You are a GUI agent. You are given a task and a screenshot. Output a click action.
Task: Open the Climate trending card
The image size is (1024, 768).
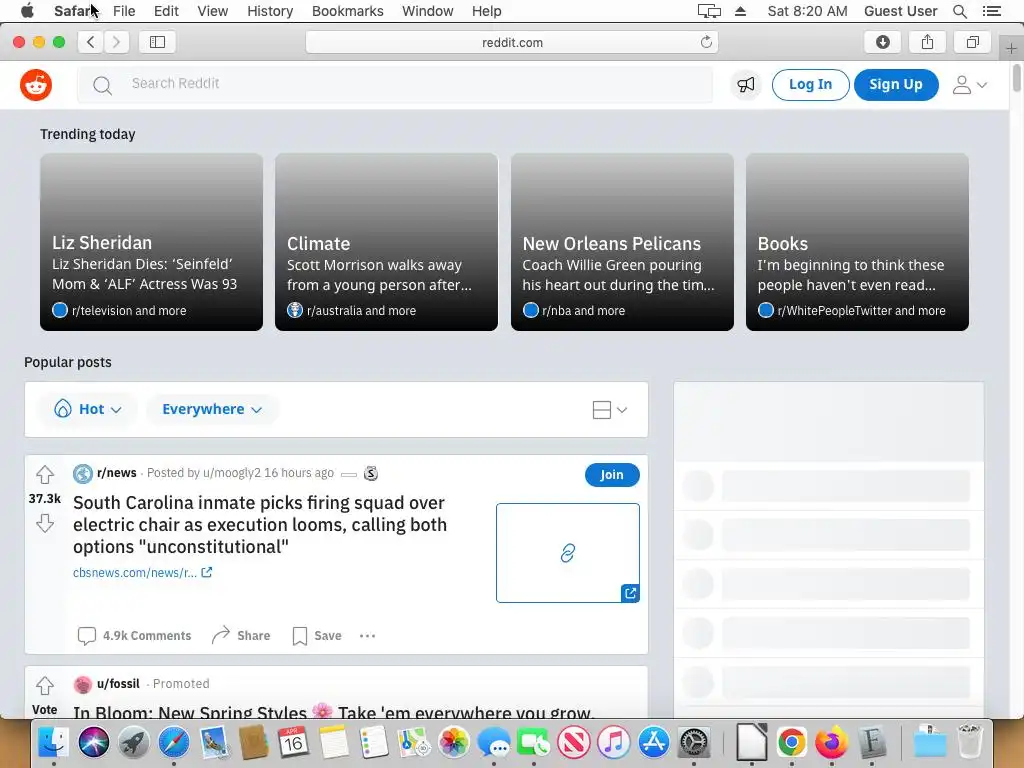(387, 242)
